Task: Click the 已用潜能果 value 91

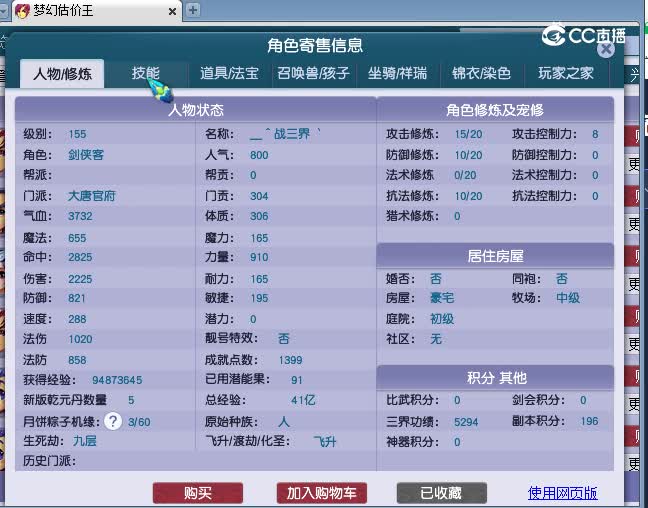Action: pos(297,380)
